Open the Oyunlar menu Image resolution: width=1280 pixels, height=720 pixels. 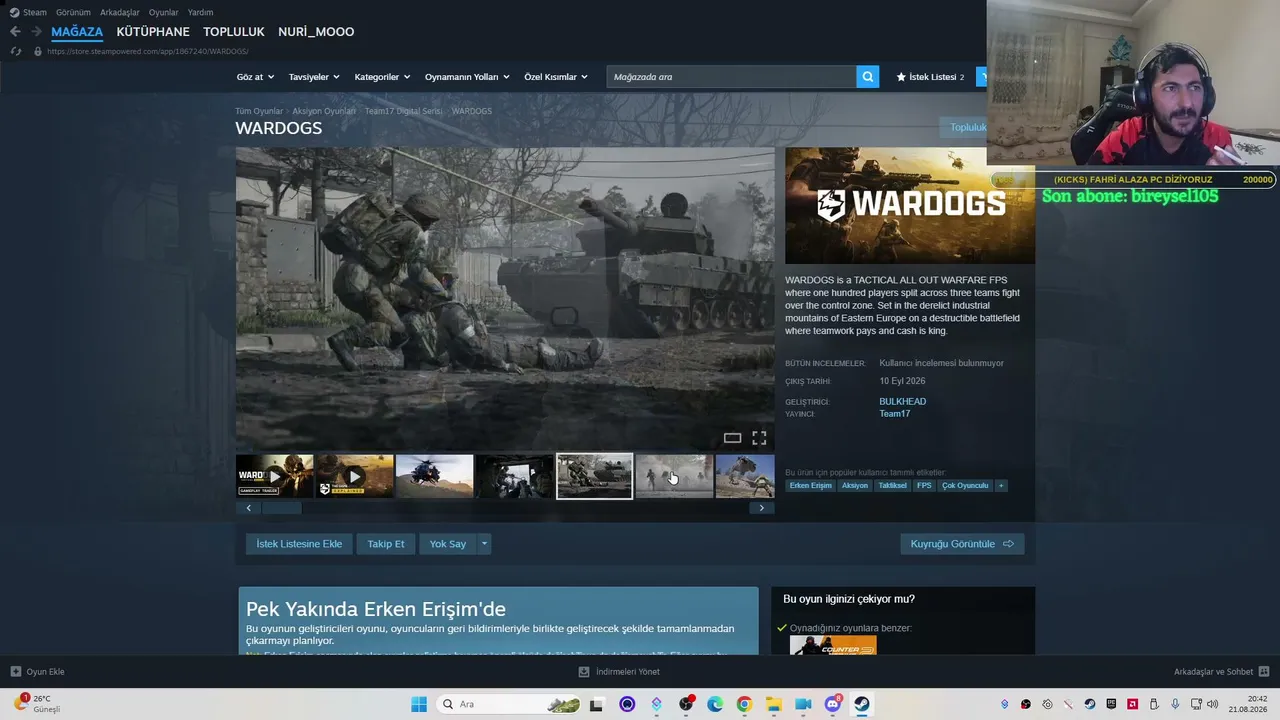tap(164, 12)
